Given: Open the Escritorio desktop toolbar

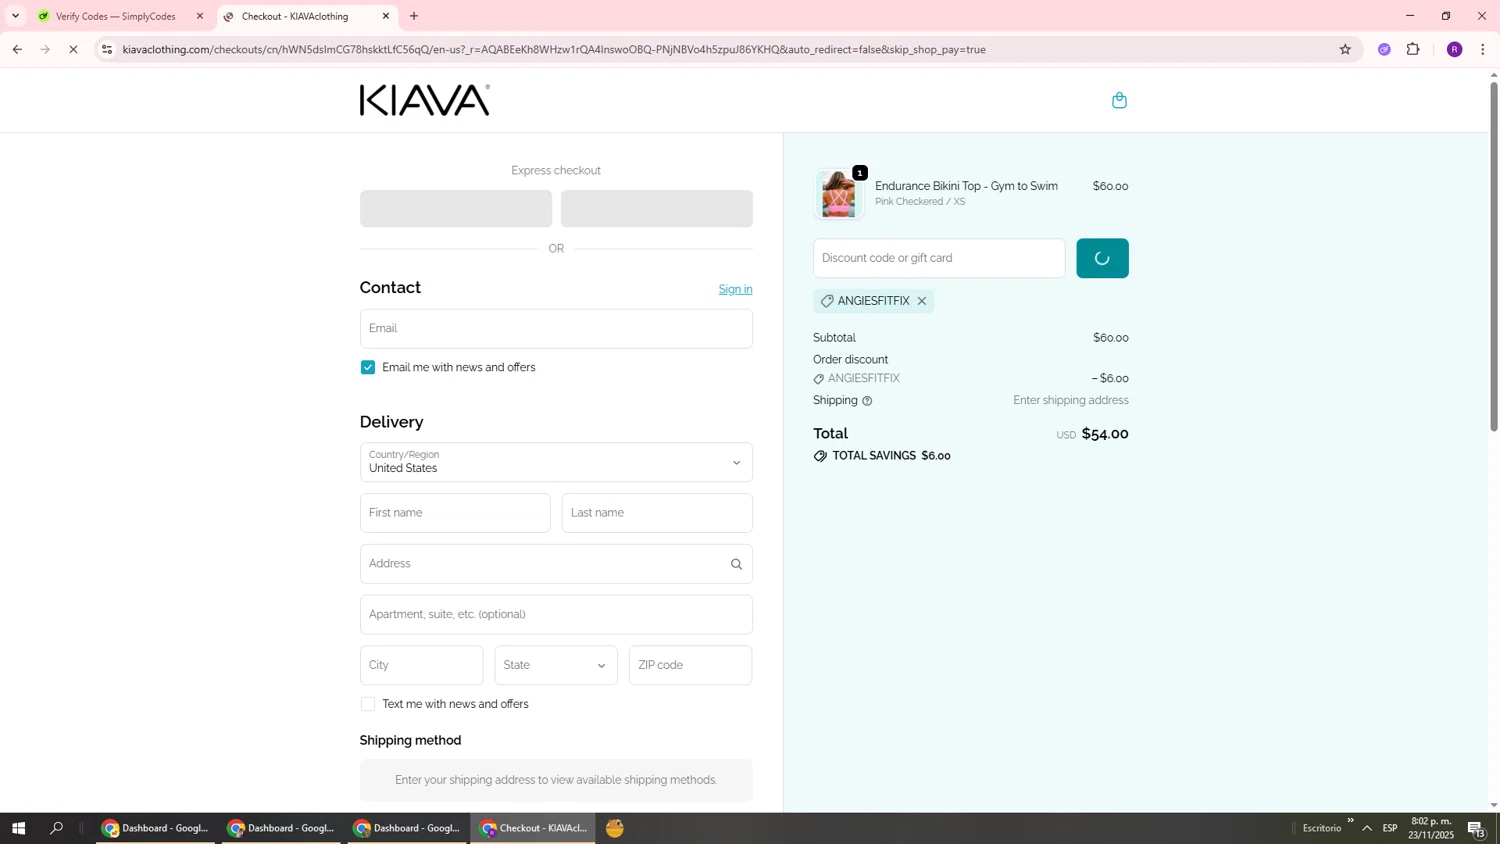Looking at the screenshot, I should tap(1322, 829).
